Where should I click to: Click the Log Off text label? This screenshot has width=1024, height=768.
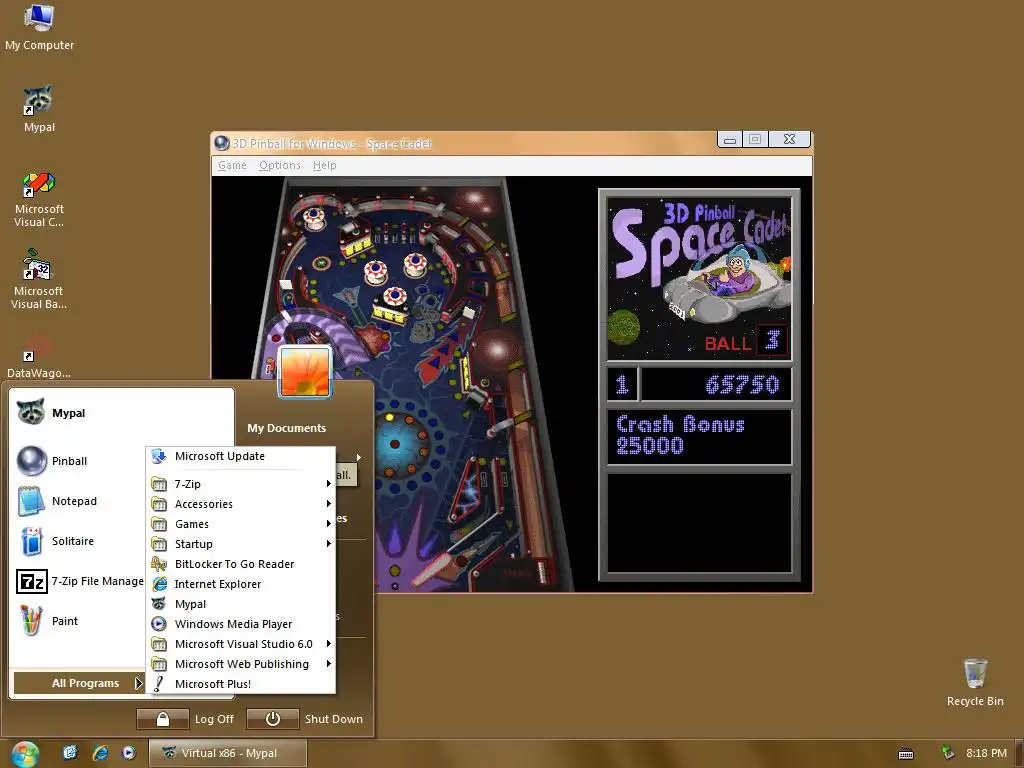[x=214, y=719]
